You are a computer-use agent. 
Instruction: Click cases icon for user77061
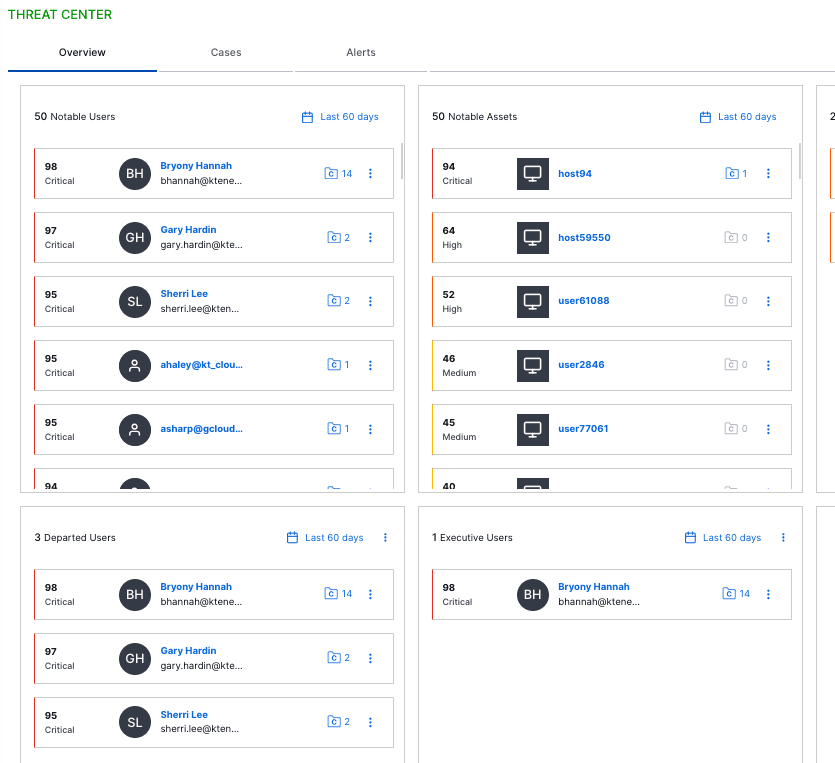coord(731,429)
